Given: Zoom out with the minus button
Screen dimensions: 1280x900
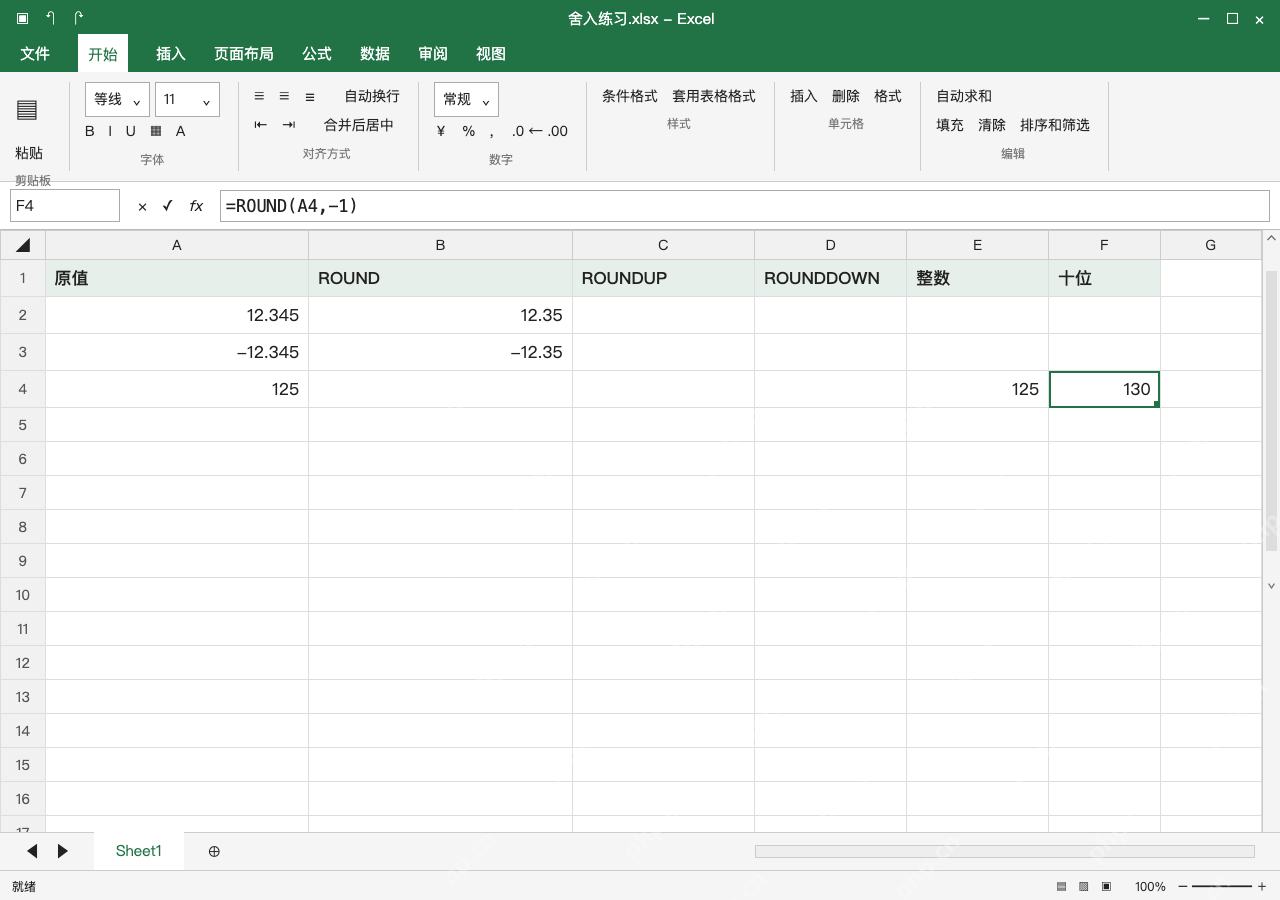Looking at the screenshot, I should pyautogui.click(x=1183, y=886).
